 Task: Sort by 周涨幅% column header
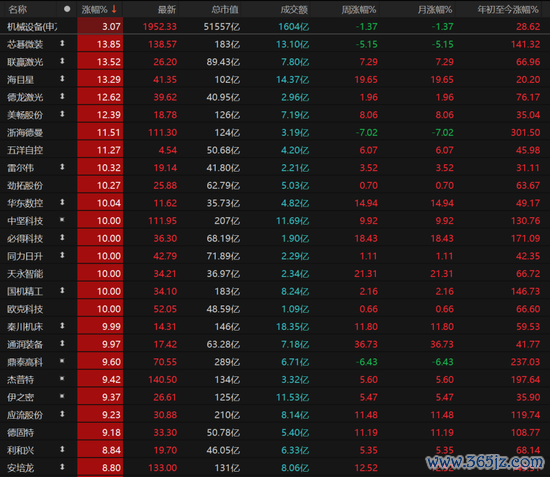[359, 9]
